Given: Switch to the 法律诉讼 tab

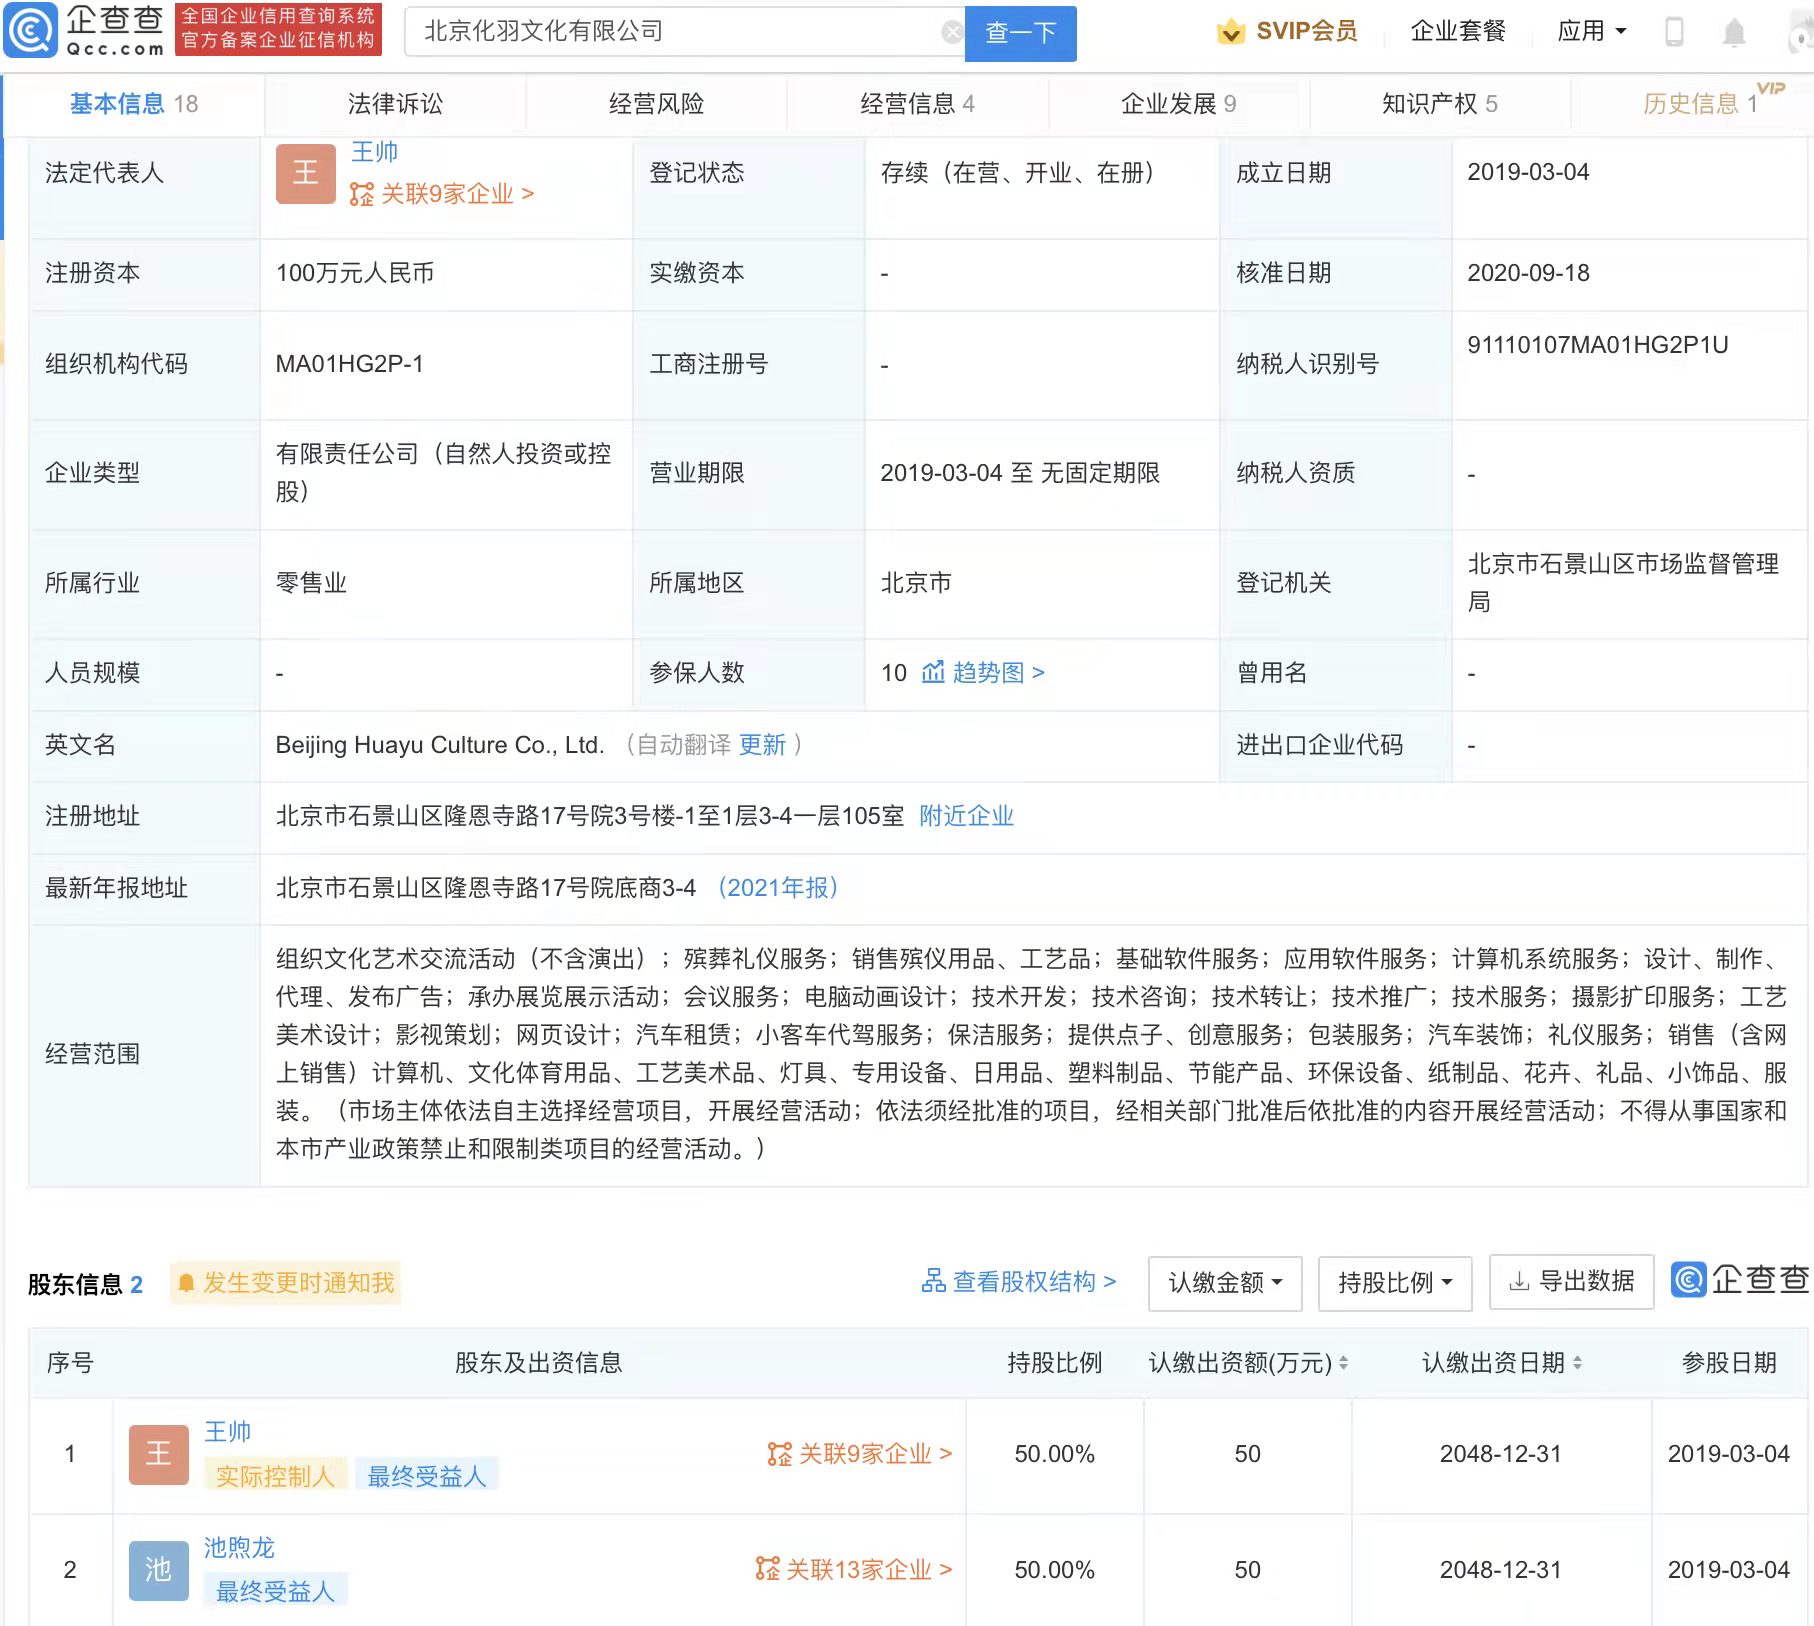Looking at the screenshot, I should [x=395, y=104].
